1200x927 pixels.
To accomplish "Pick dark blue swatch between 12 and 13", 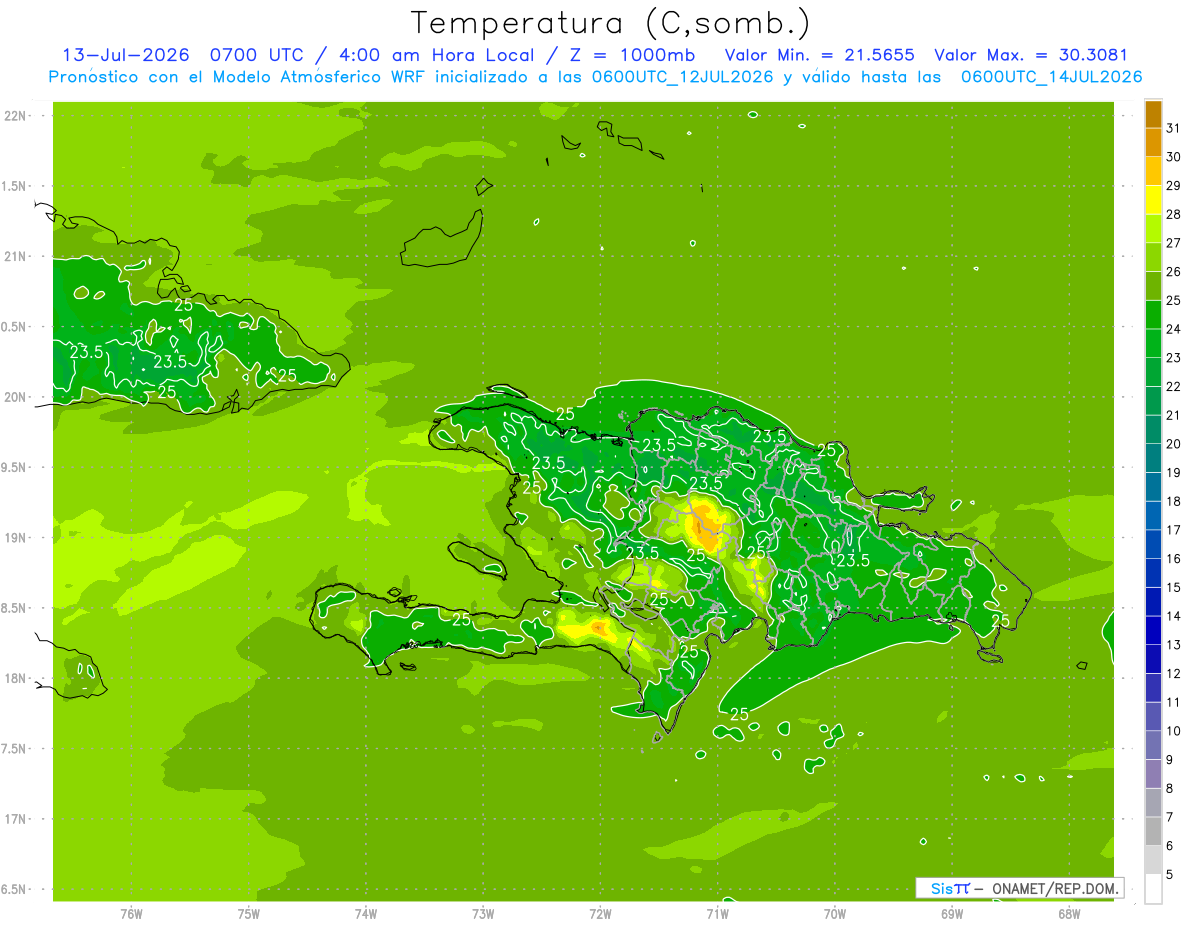I will [1153, 660].
